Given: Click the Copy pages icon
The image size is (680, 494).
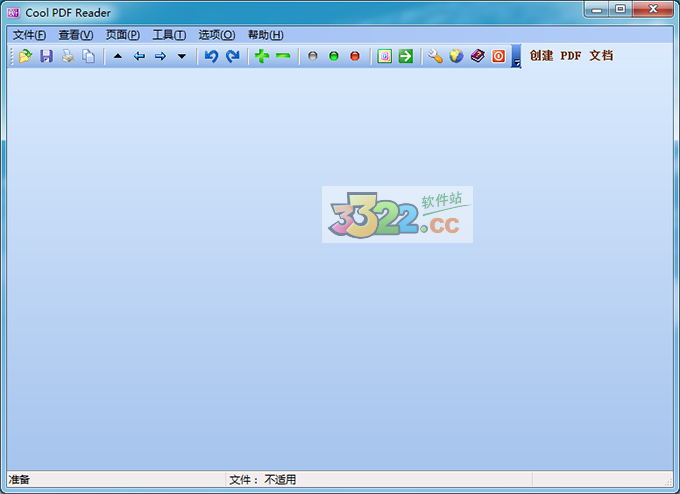Looking at the screenshot, I should click(x=89, y=56).
